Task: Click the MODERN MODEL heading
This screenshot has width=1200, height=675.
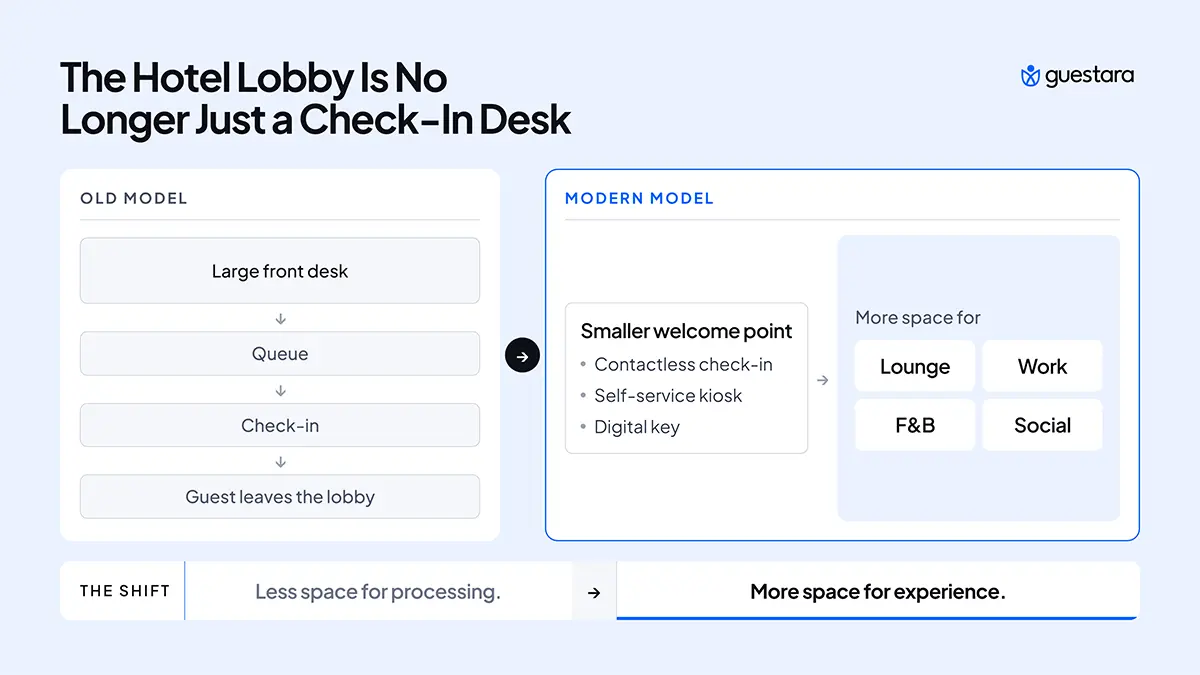Action: coord(639,198)
